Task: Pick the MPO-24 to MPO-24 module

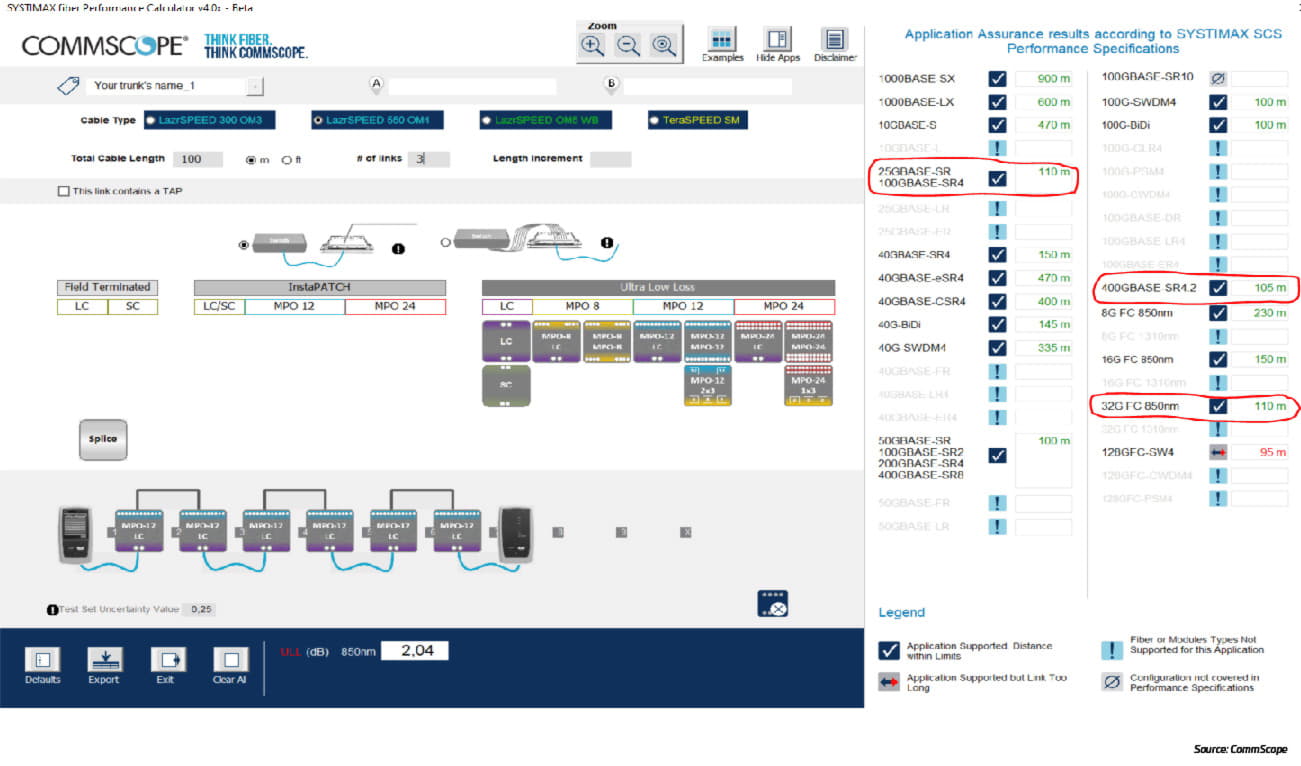Action: tap(809, 341)
